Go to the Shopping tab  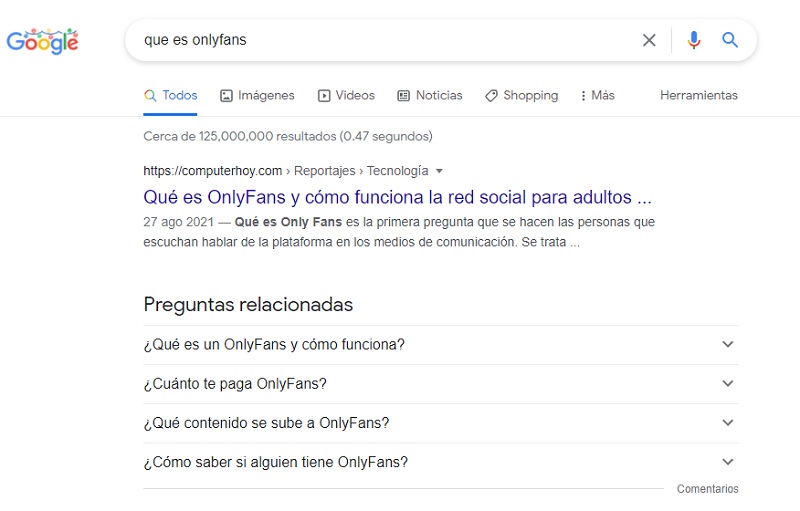point(521,96)
